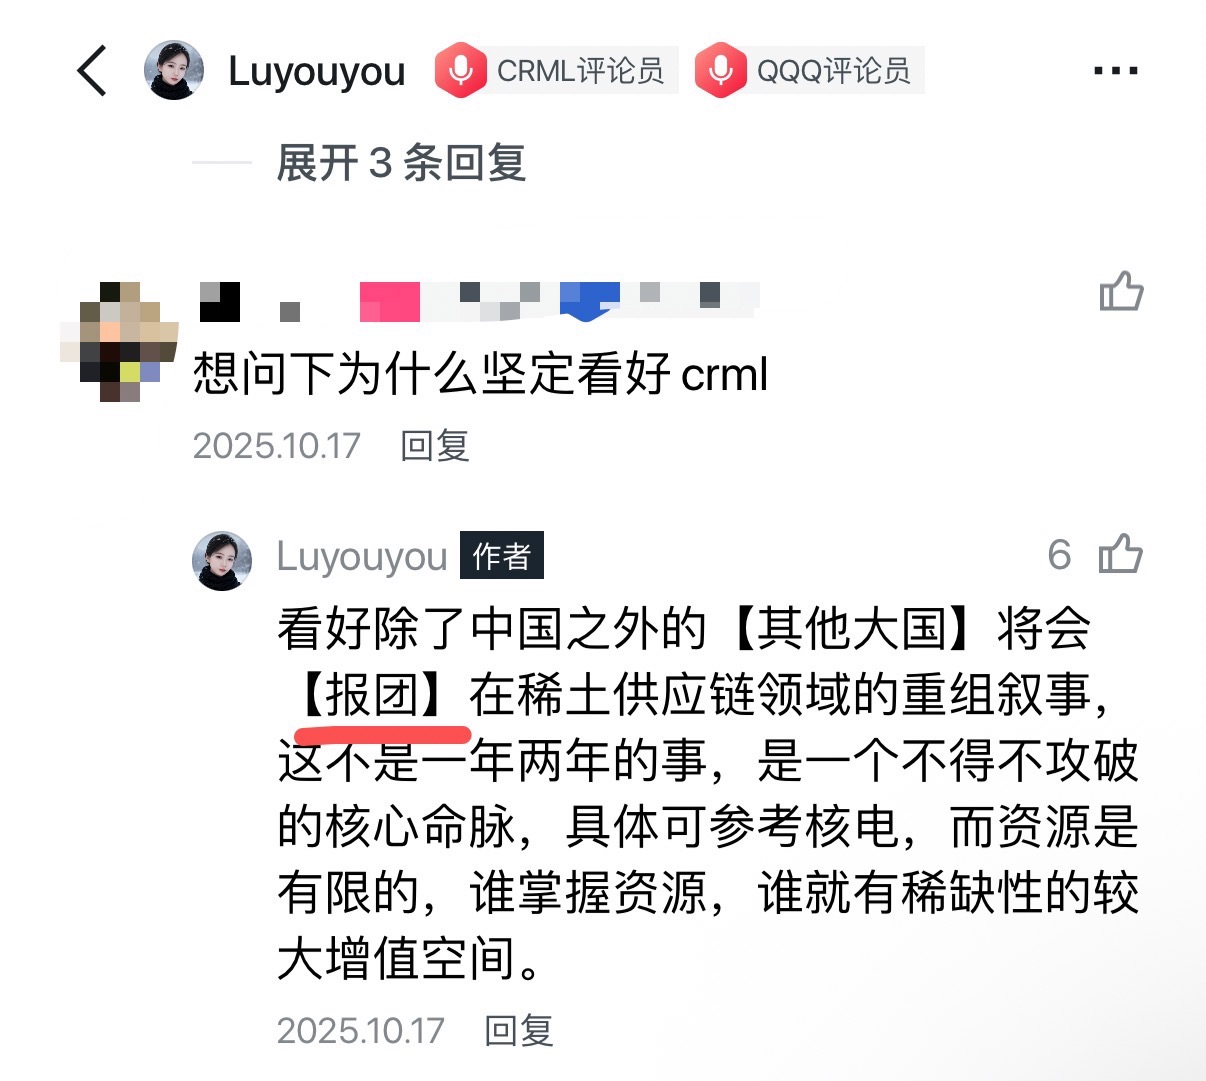
Task: Open the pixelated commenter avatar
Action: pos(120,342)
